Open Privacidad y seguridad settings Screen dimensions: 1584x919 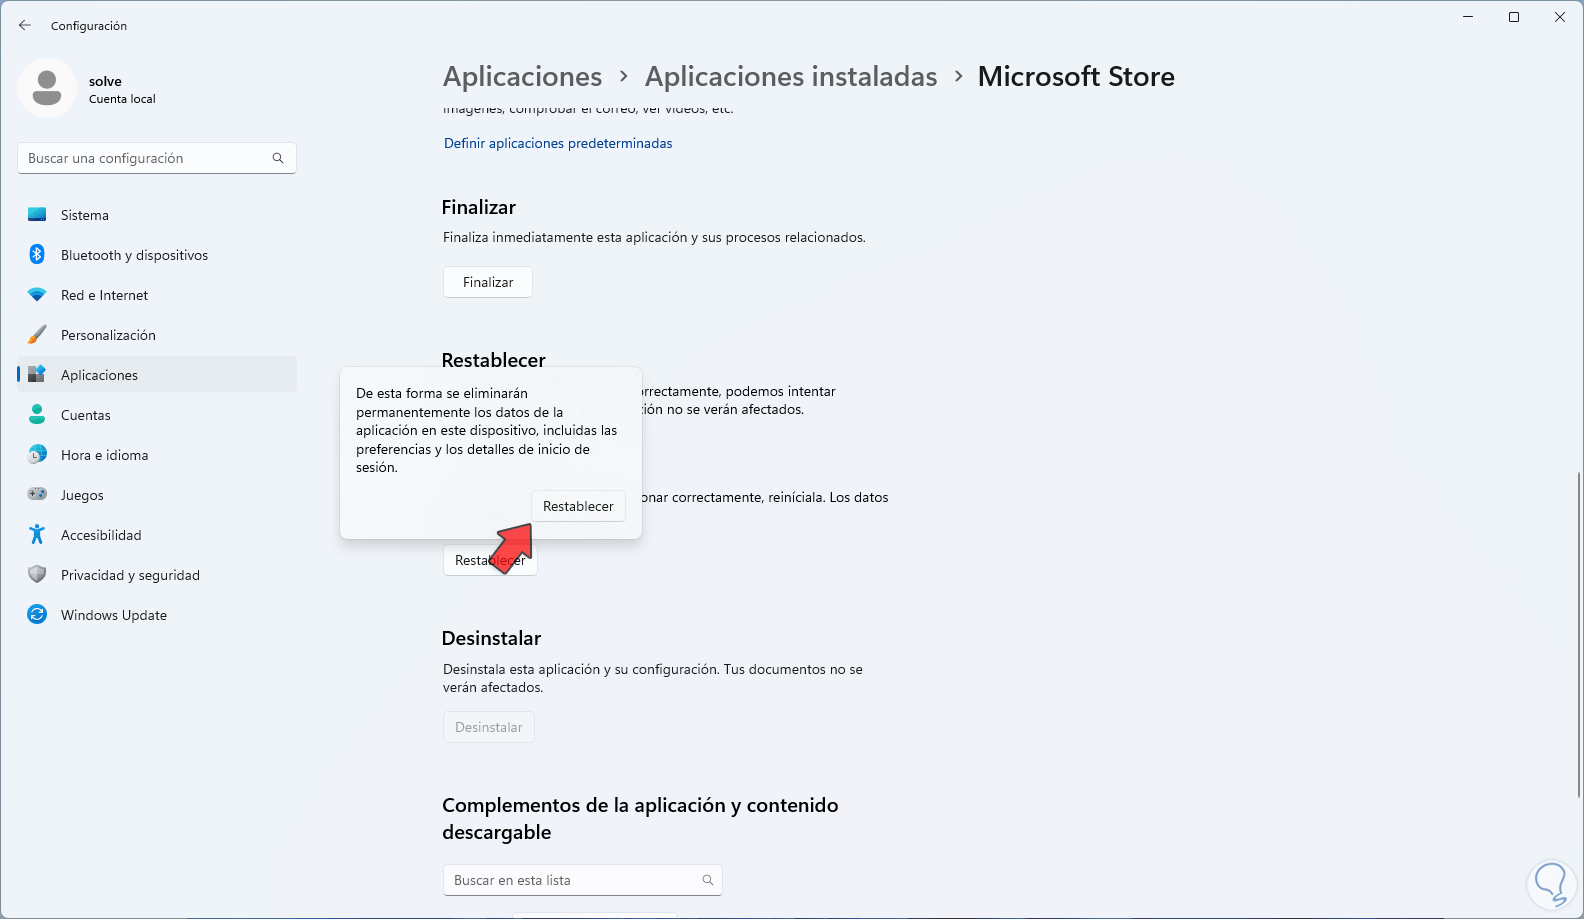coord(157,575)
